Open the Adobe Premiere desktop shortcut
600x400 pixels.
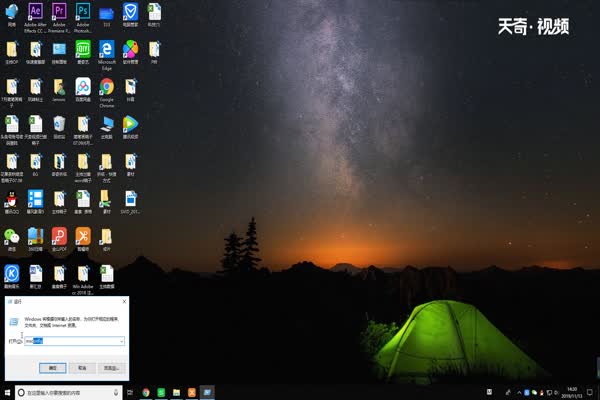pyautogui.click(x=59, y=16)
